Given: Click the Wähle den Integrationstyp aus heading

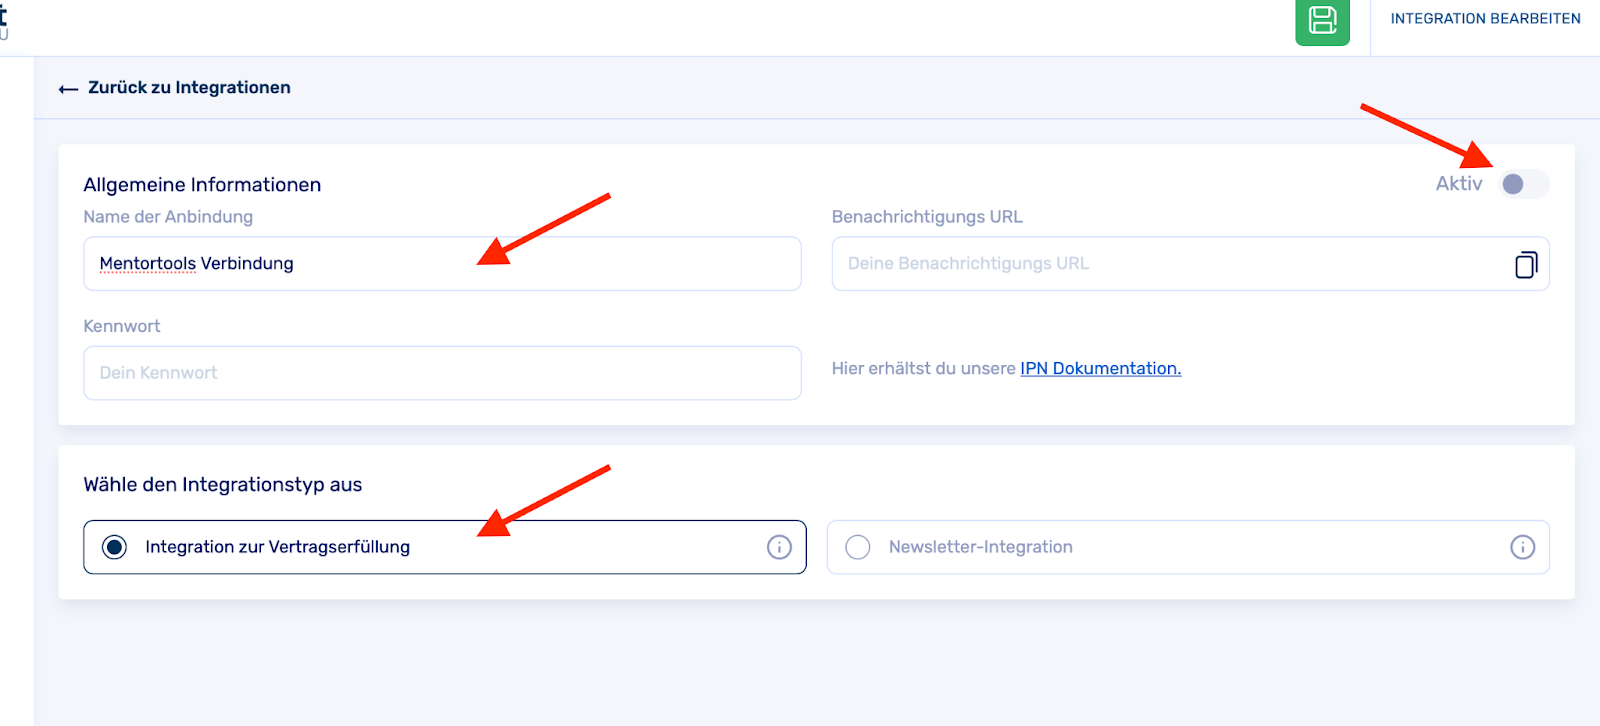Looking at the screenshot, I should coord(222,485).
